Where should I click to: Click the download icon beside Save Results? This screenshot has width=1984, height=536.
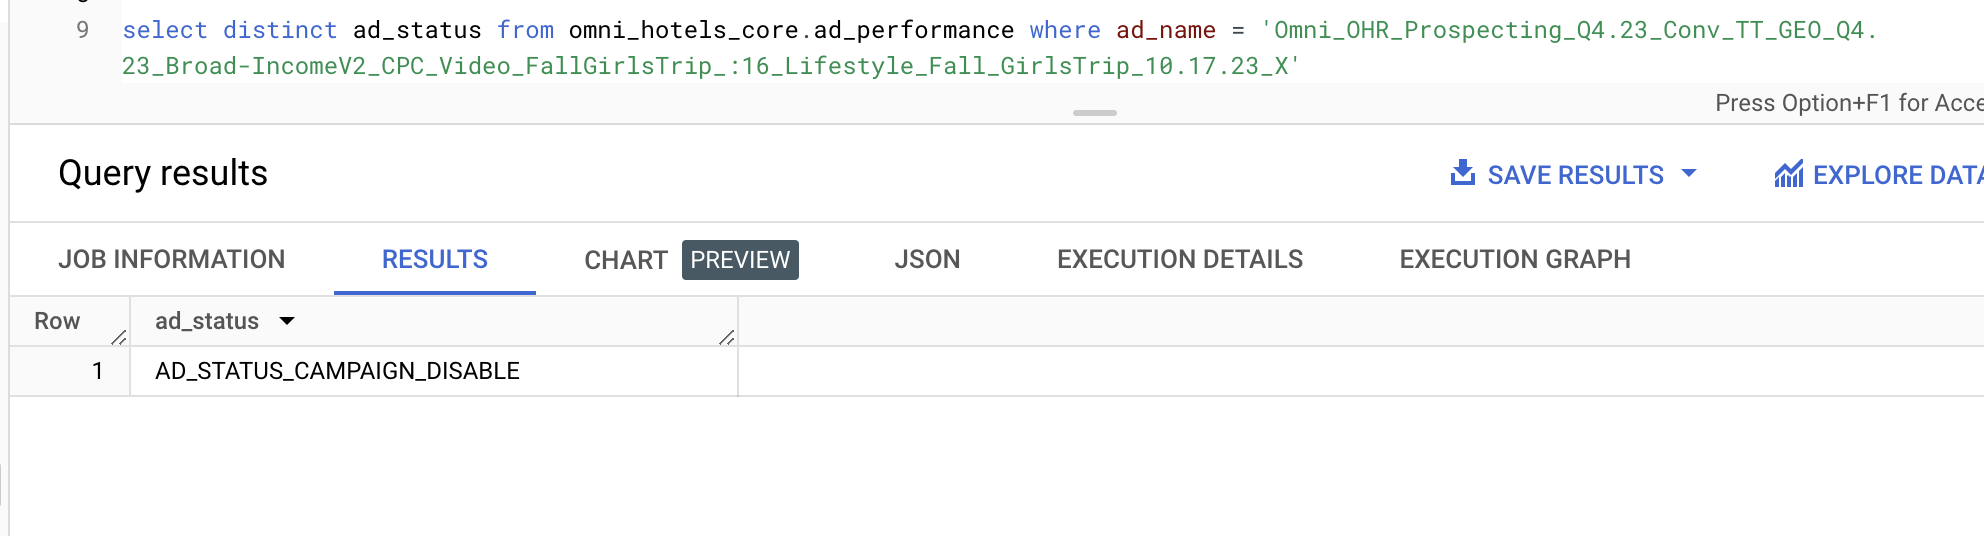(1463, 174)
